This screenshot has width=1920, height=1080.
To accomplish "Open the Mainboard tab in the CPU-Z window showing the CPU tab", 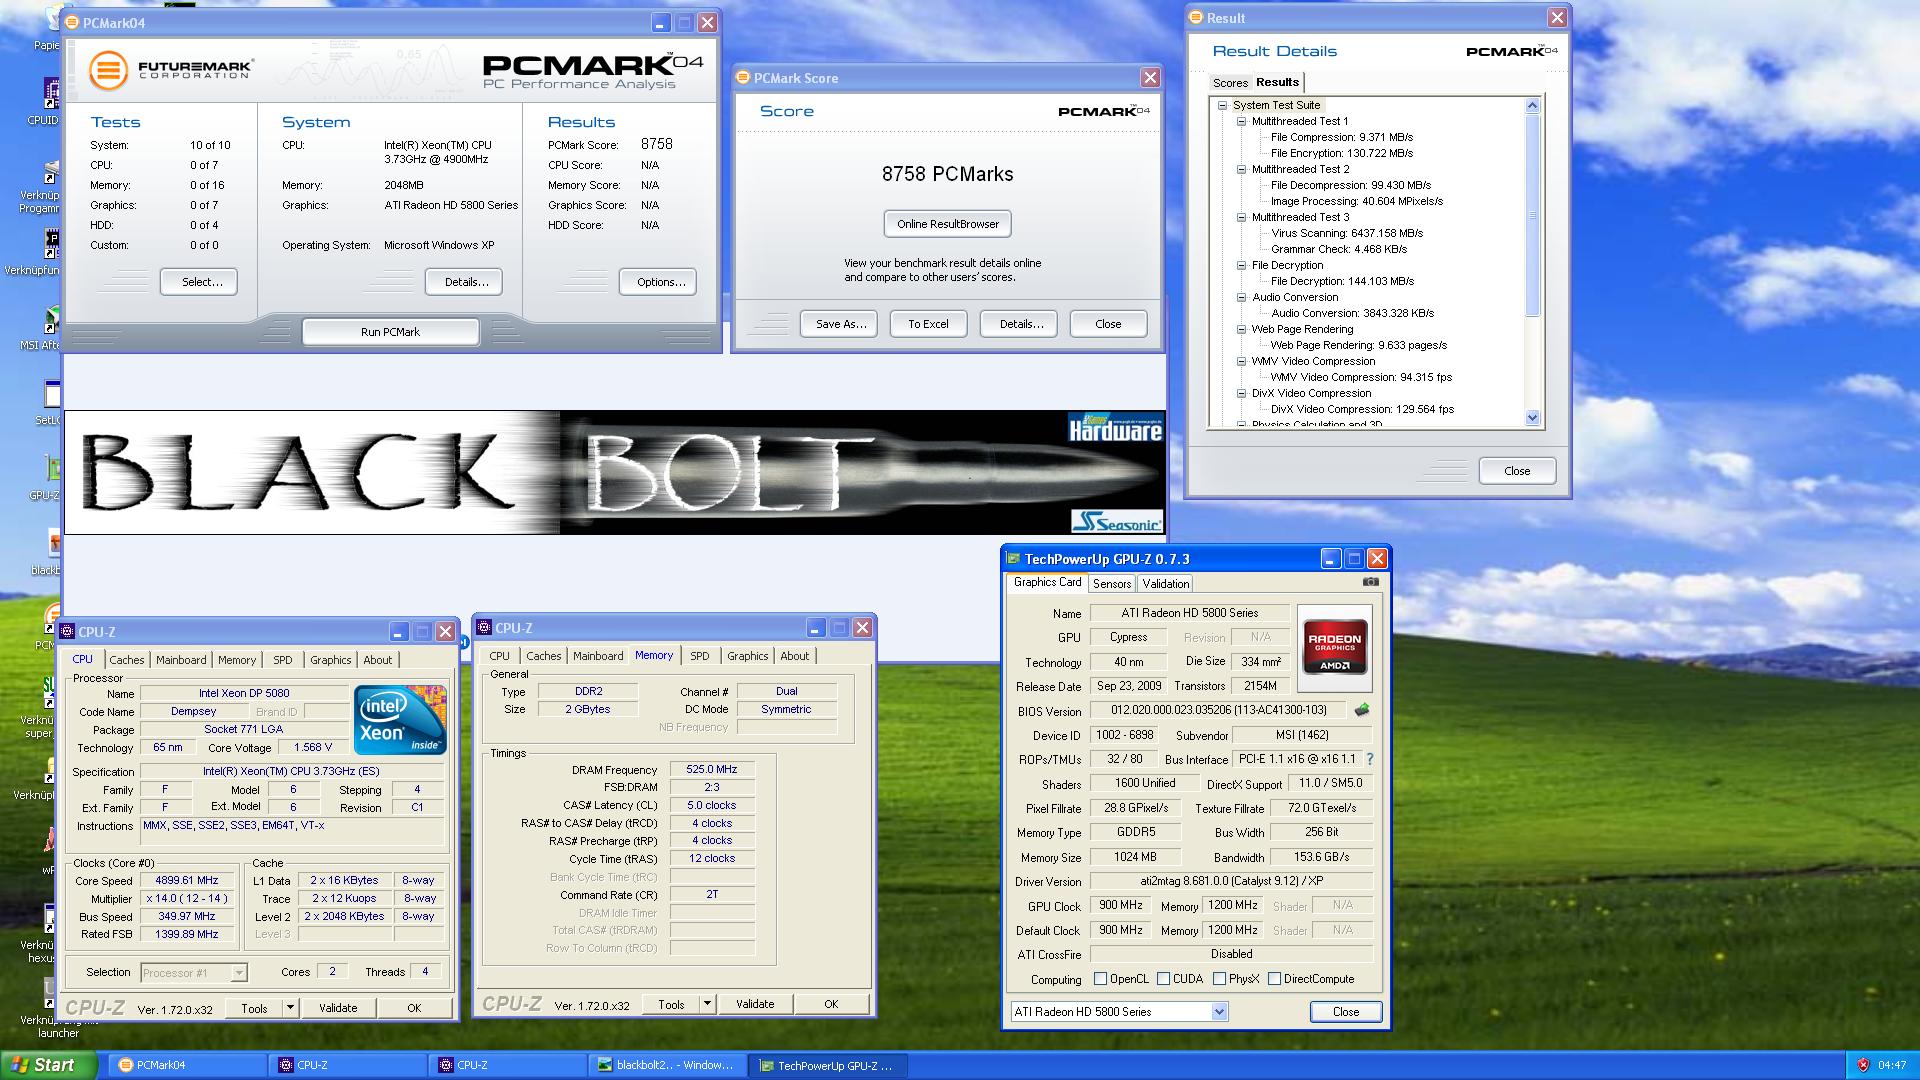I will pyautogui.click(x=181, y=660).
